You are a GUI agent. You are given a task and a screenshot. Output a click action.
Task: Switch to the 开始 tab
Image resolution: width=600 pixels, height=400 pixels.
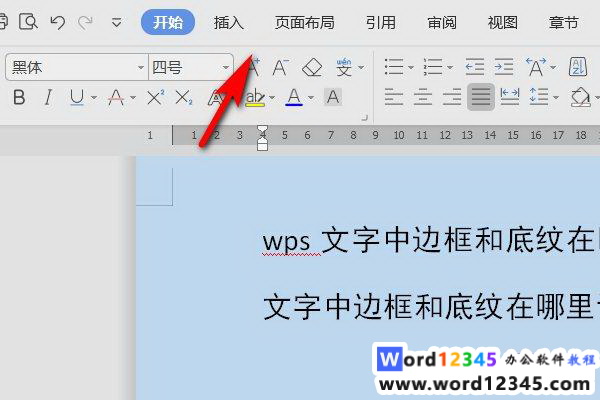(x=168, y=22)
